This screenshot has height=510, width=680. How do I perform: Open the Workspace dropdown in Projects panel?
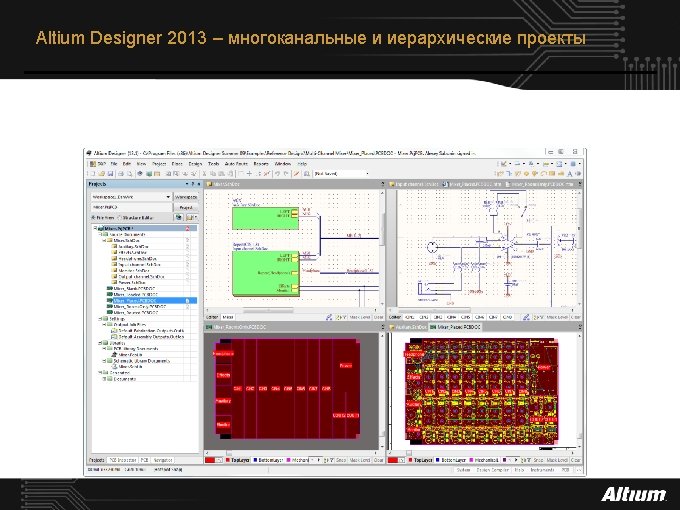[x=168, y=197]
